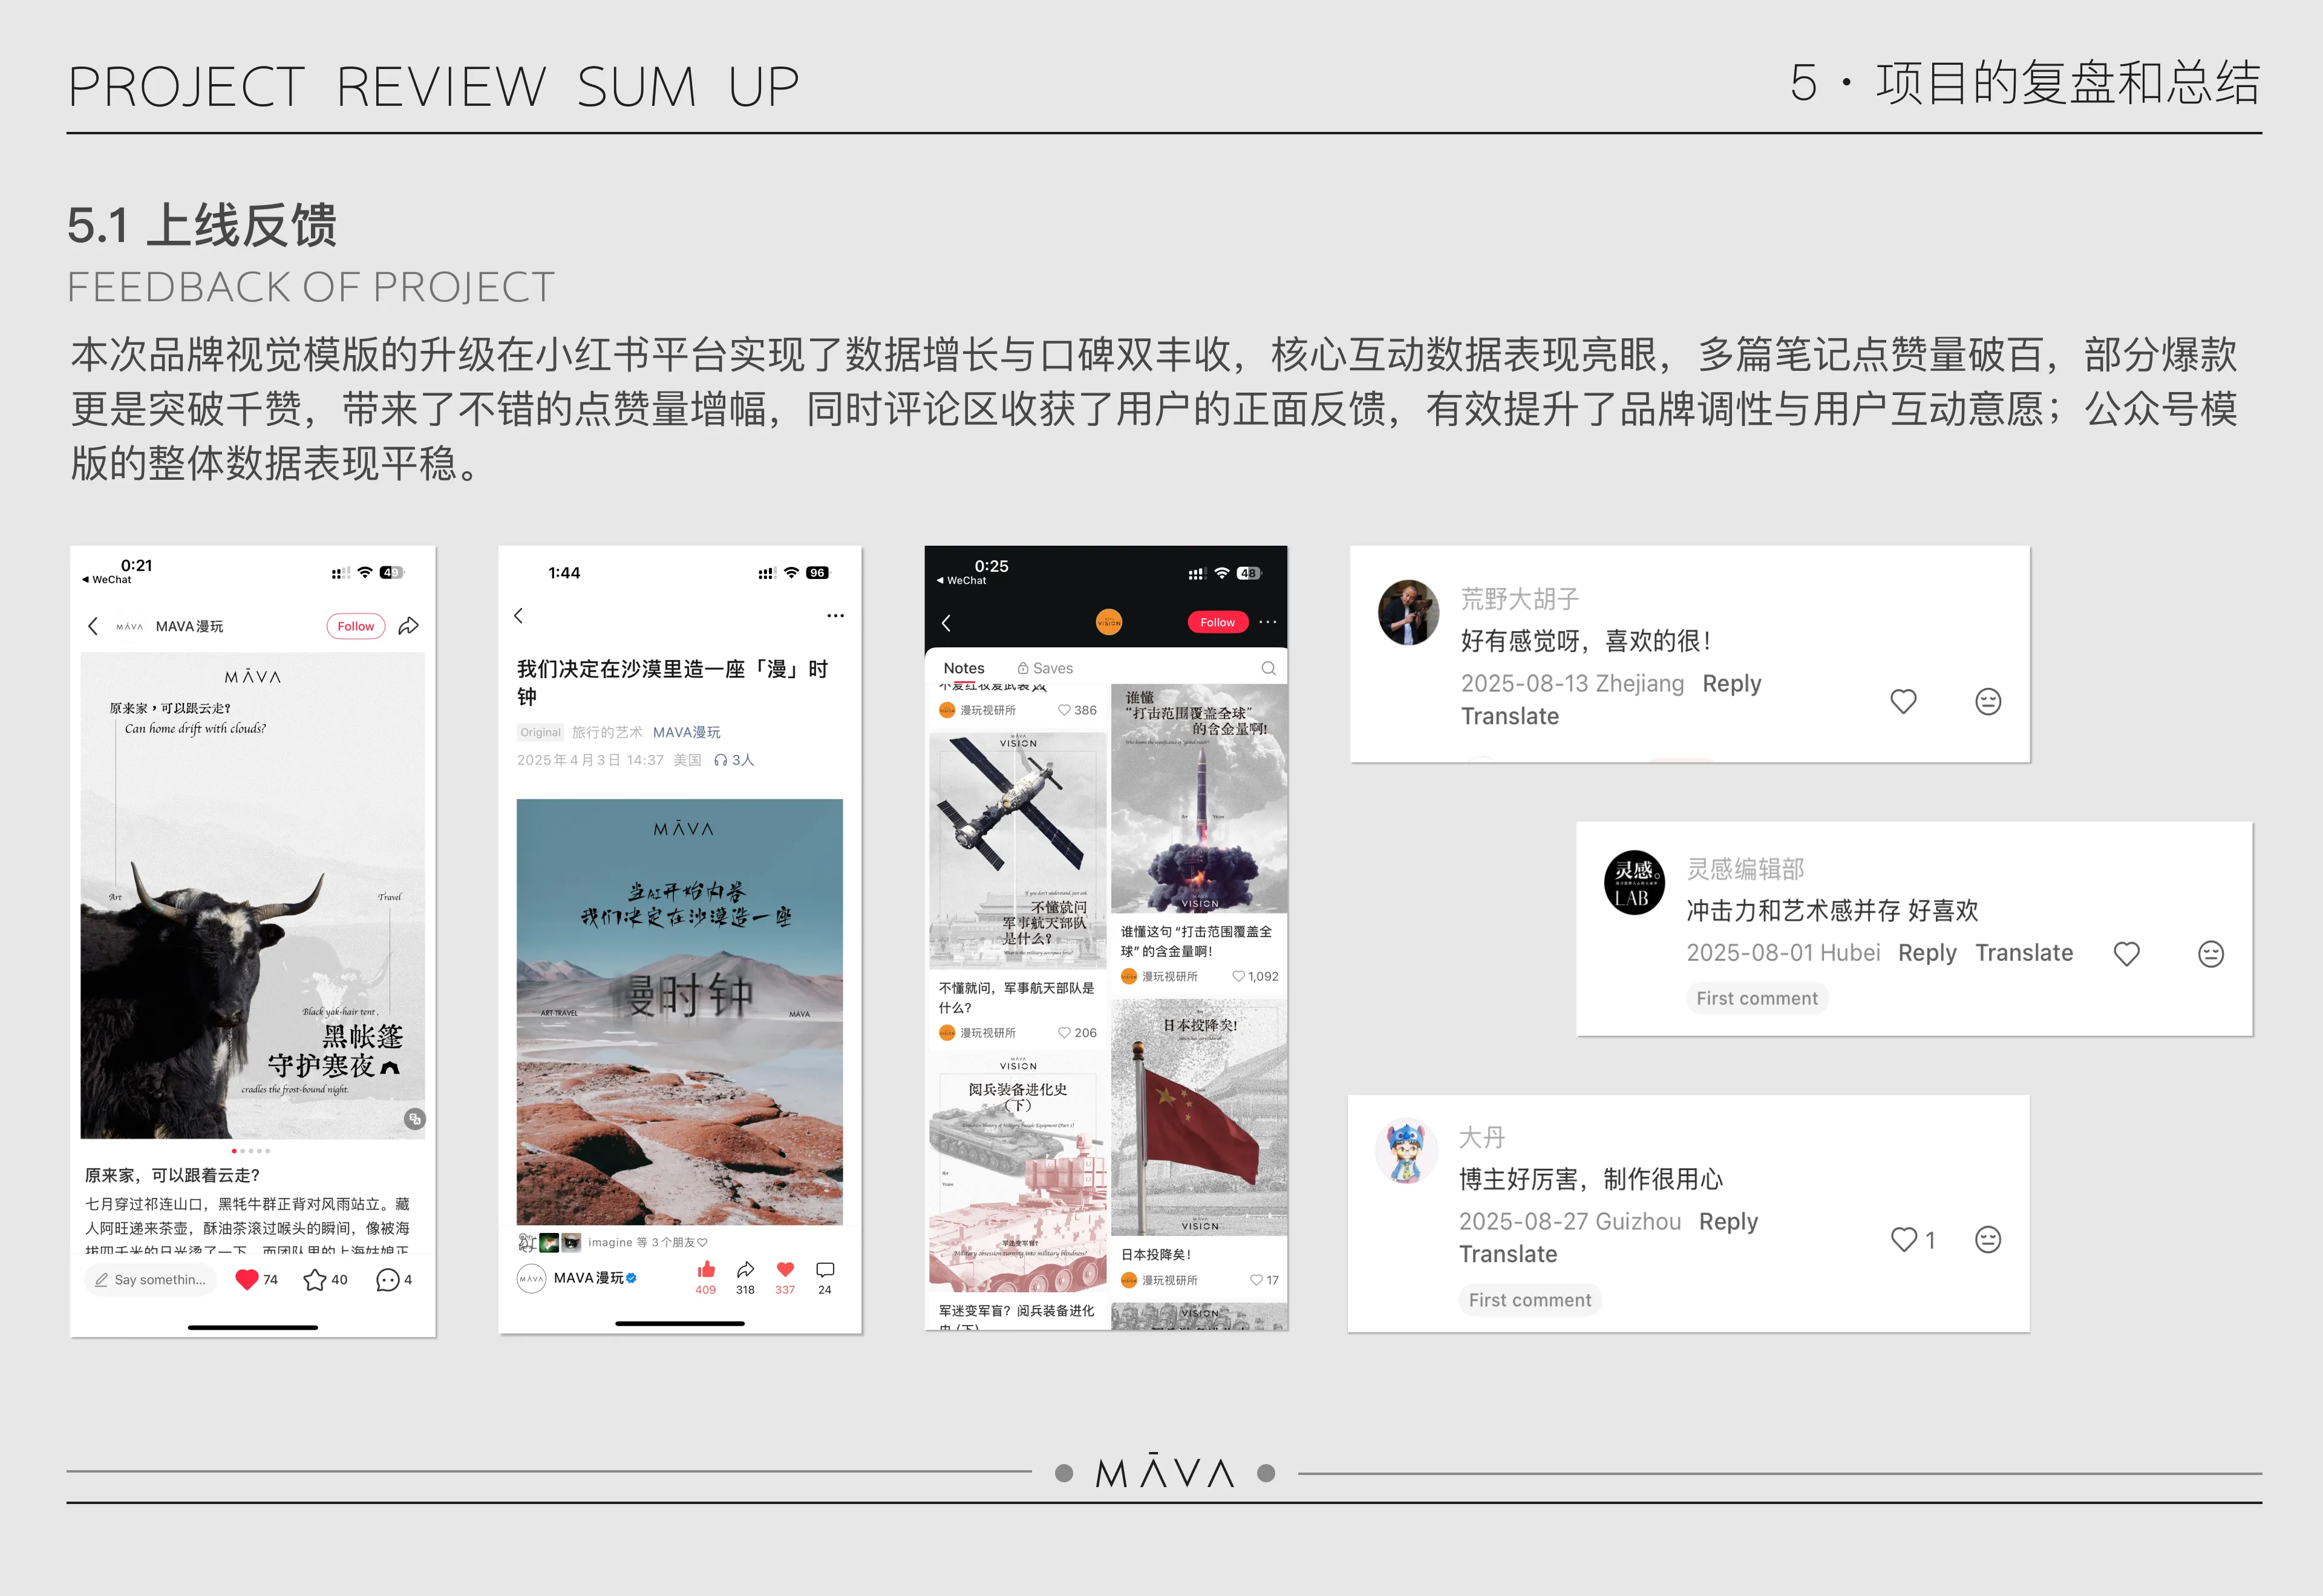
Task: Open the 日本投降矣 flag note cover
Action: pos(1199,1117)
